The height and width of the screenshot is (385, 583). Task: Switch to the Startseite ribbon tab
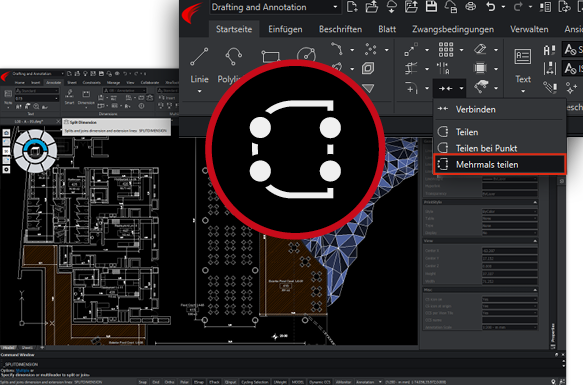tap(234, 29)
